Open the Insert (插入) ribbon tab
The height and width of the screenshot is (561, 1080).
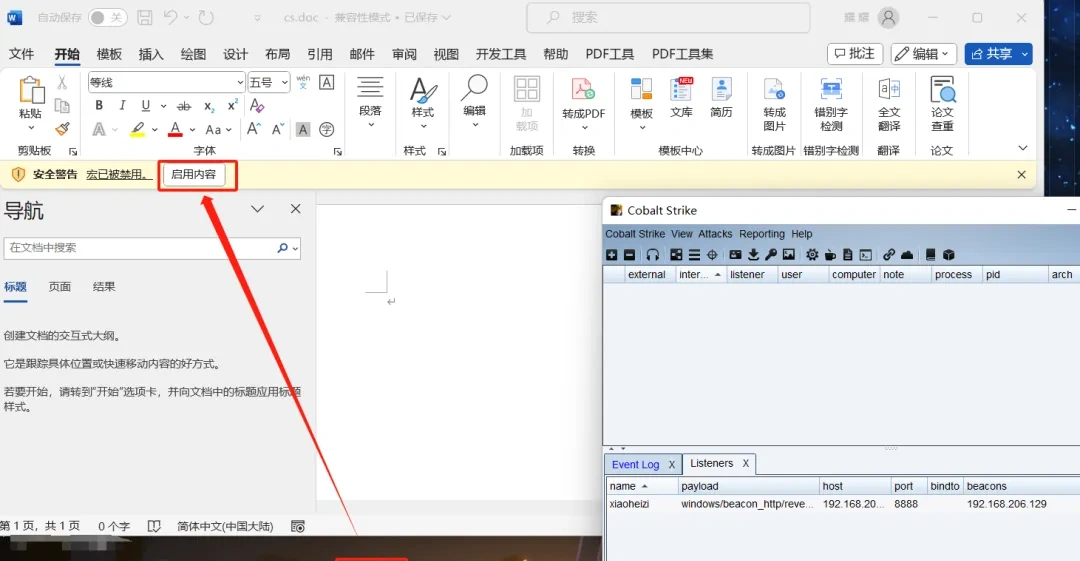click(151, 54)
